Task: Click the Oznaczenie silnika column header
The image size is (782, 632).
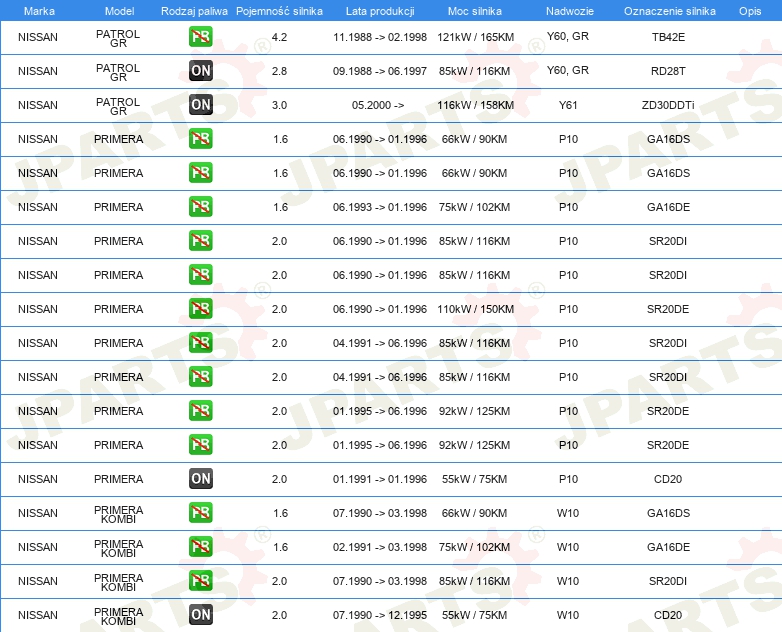Action: click(x=669, y=11)
